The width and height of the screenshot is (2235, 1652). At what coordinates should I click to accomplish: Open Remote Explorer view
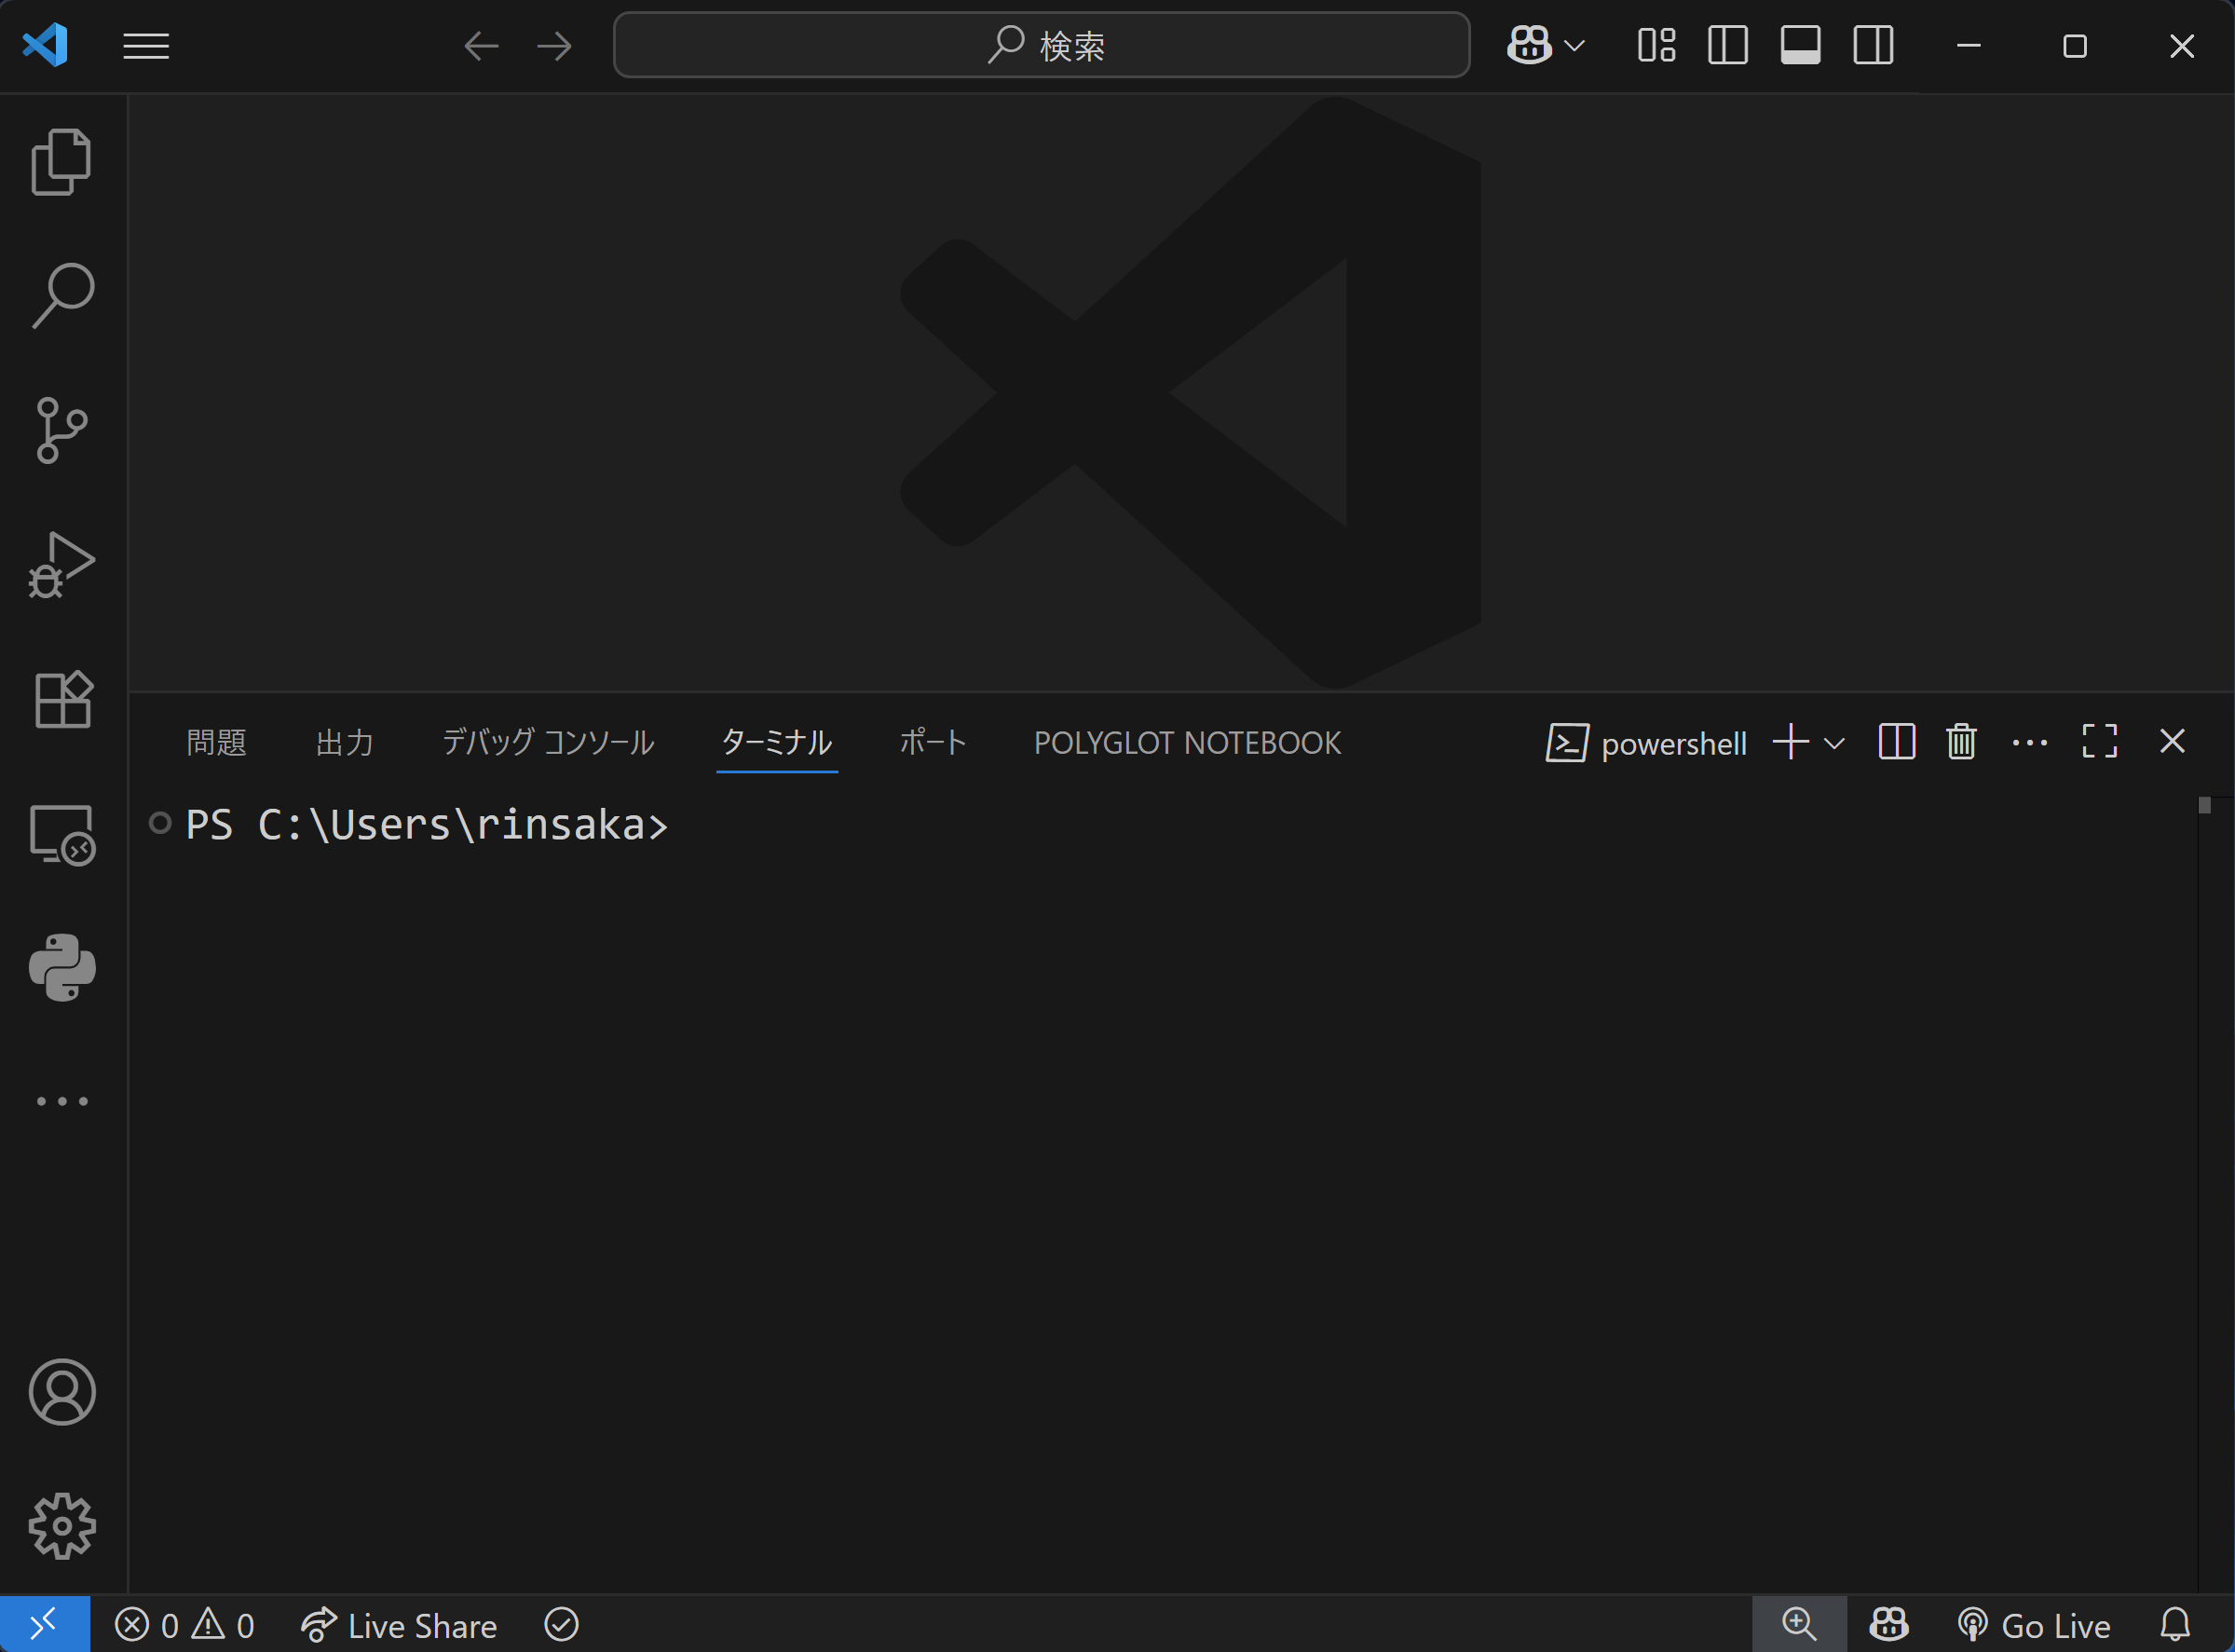(62, 834)
